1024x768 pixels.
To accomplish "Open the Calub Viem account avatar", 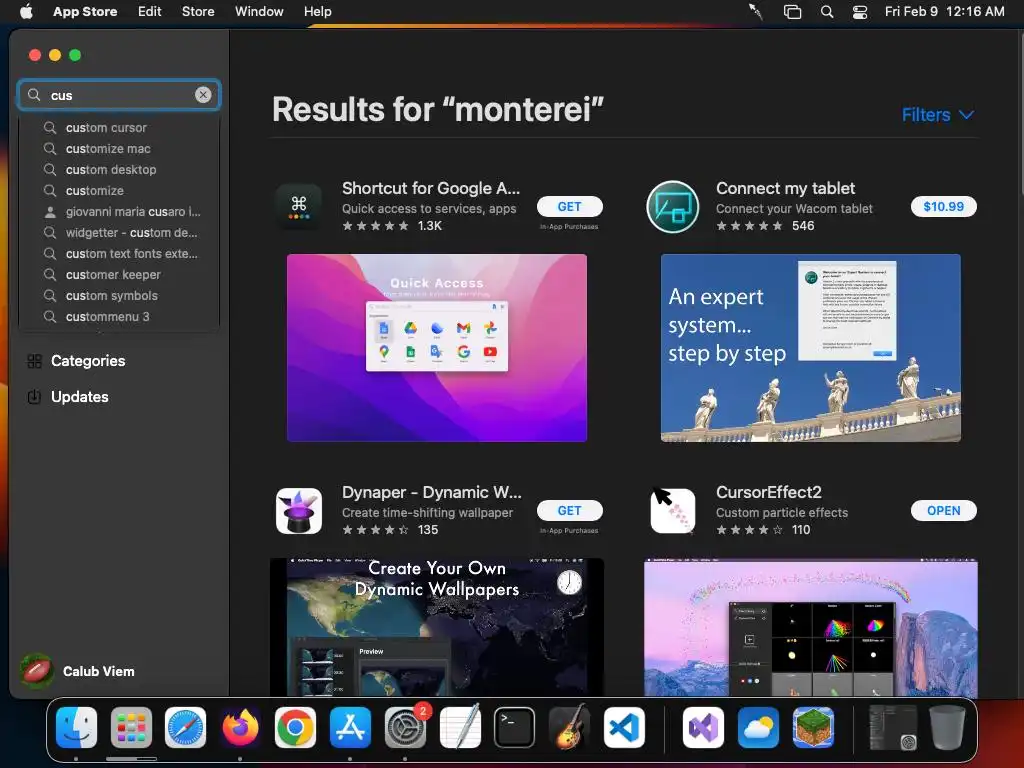I will pyautogui.click(x=37, y=671).
